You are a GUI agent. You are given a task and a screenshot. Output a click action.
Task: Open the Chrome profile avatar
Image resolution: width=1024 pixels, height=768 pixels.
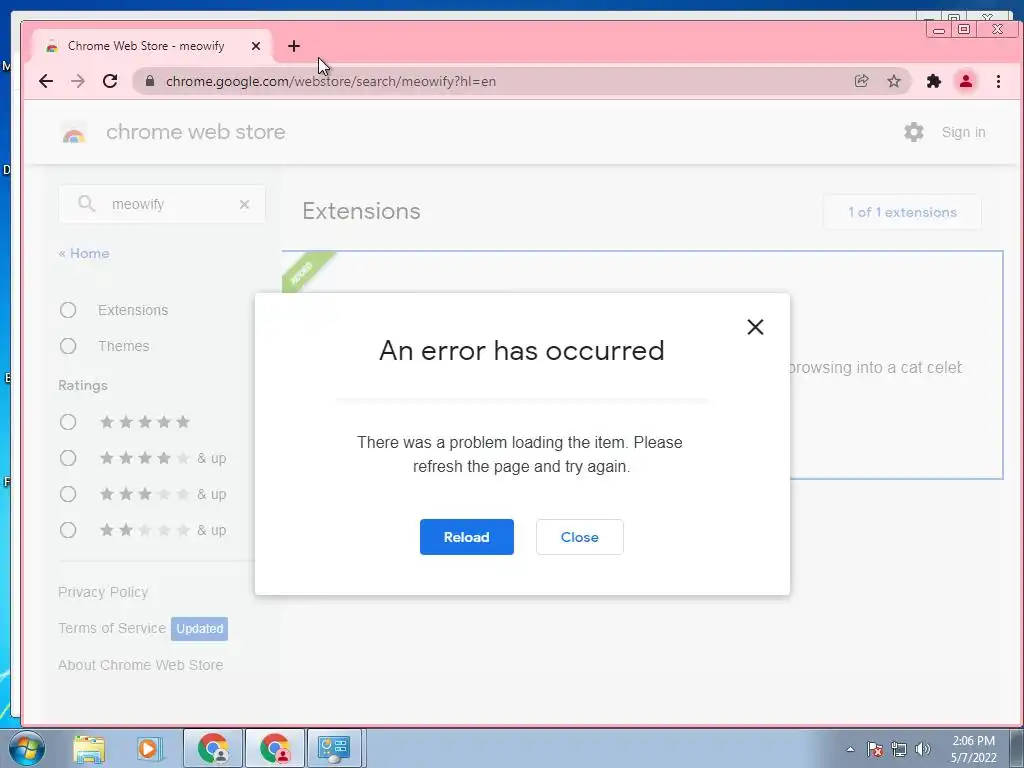tap(966, 81)
